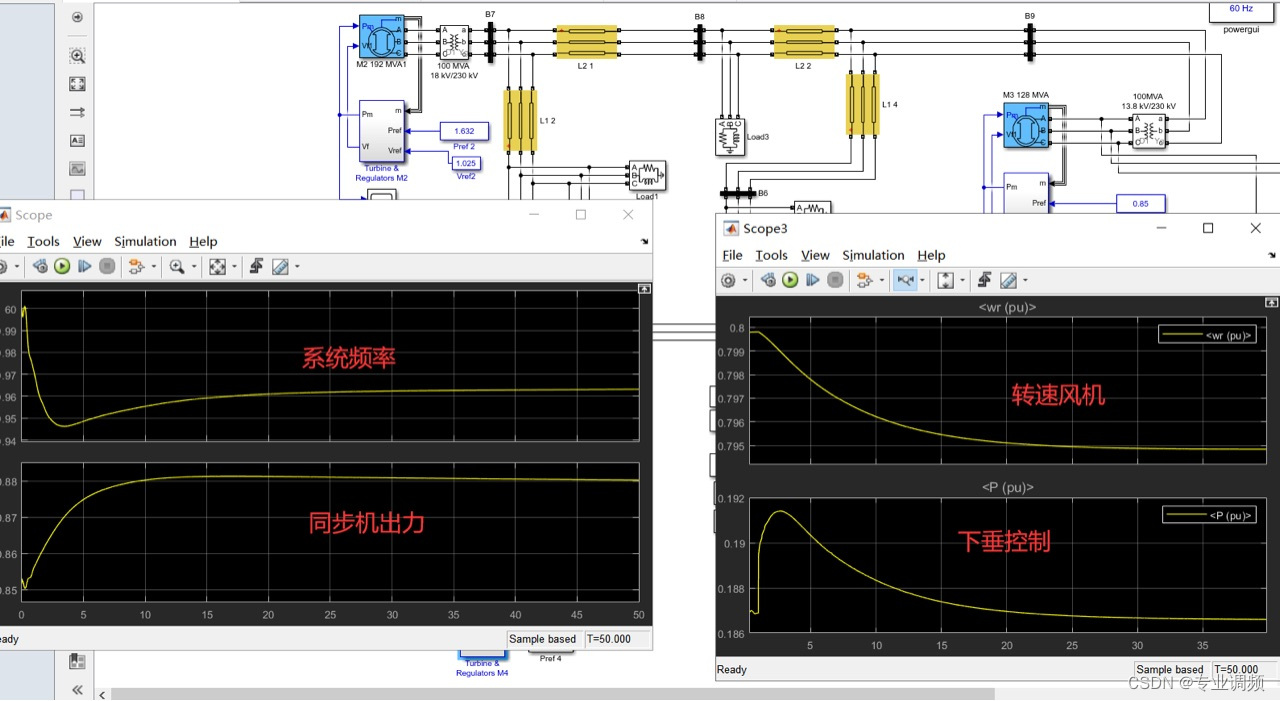Step forward the simulation in Scope3
The image size is (1280, 701).
point(813,280)
